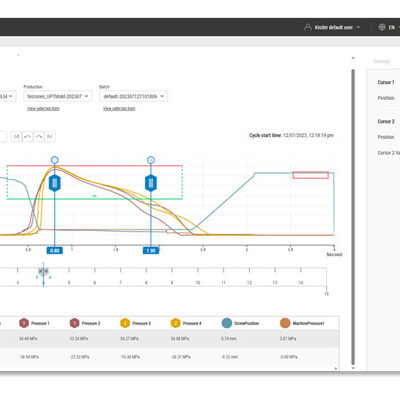Select the 0.74 mm cell
Viewport: 400px width, 395px height.
click(x=229, y=339)
